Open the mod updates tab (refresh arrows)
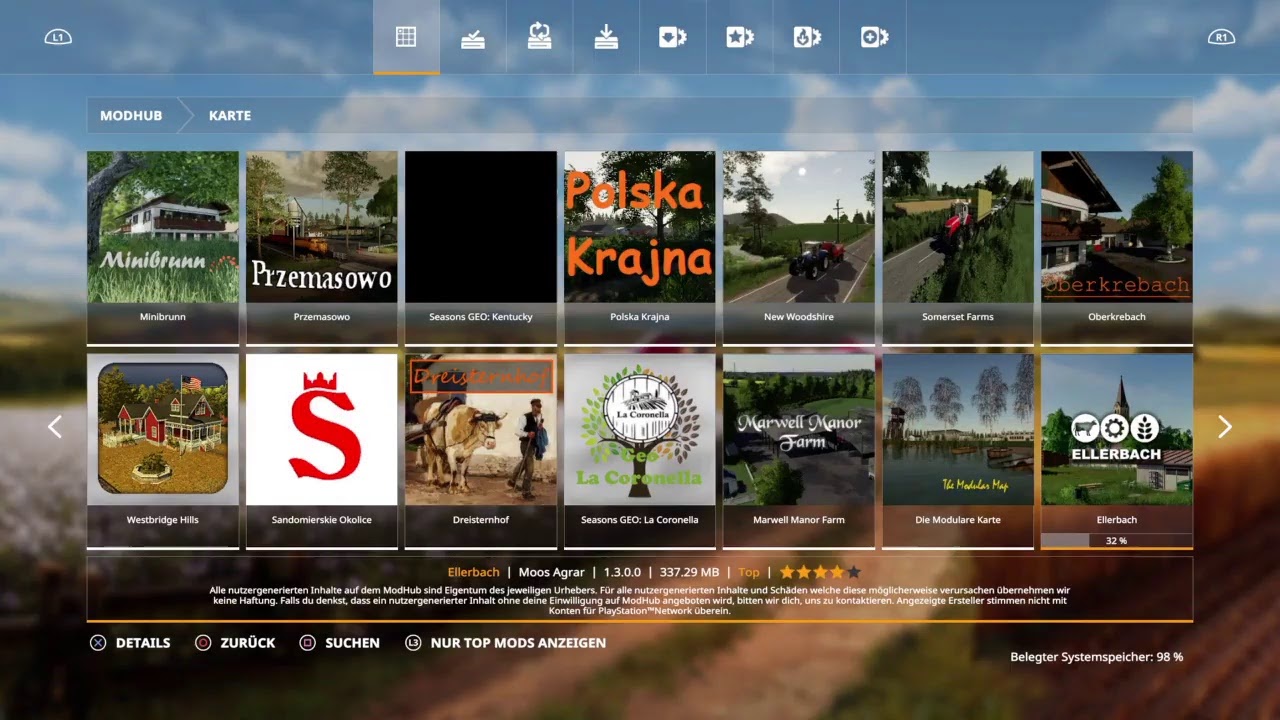This screenshot has width=1280, height=720. point(539,37)
